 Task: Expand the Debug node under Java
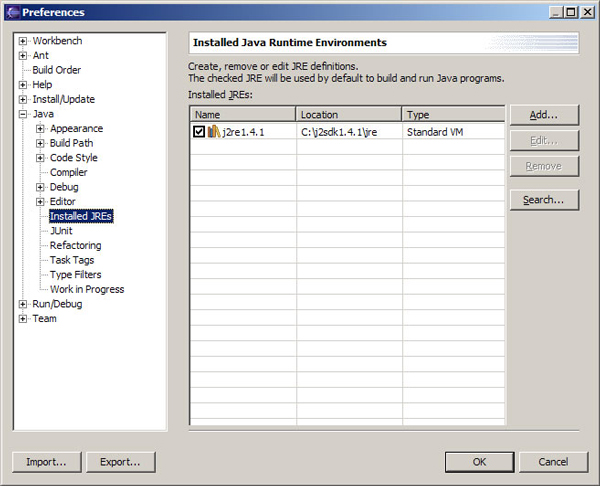click(x=40, y=187)
